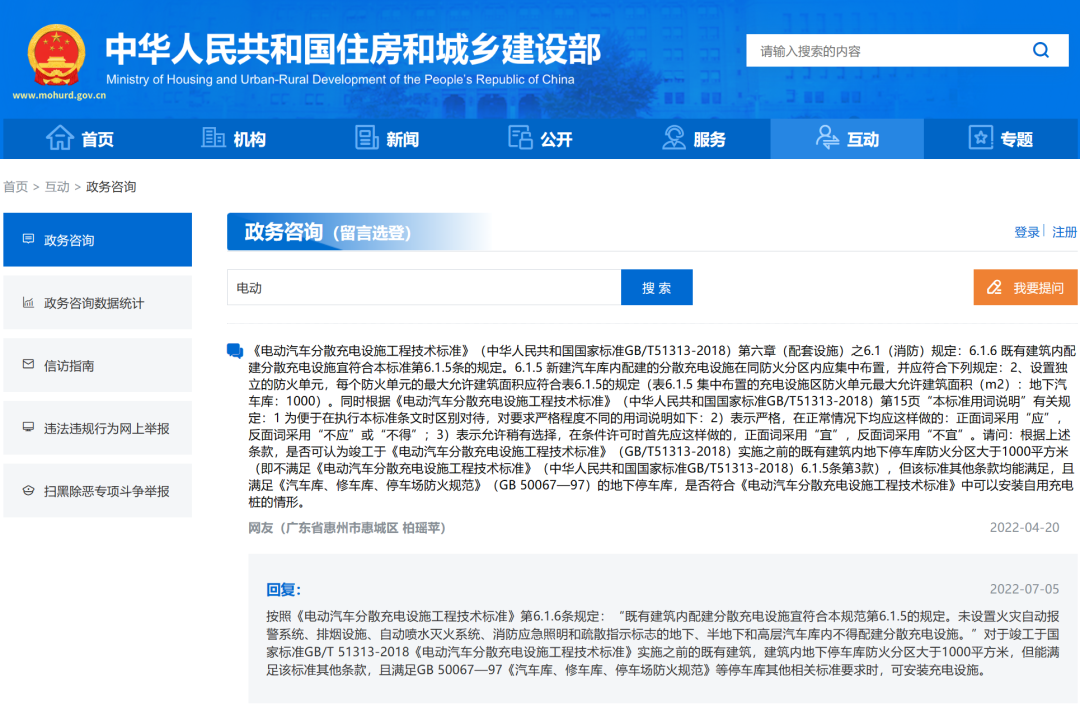The image size is (1080, 710).
Task: Click the 首页 breadcrumb link
Action: point(15,187)
